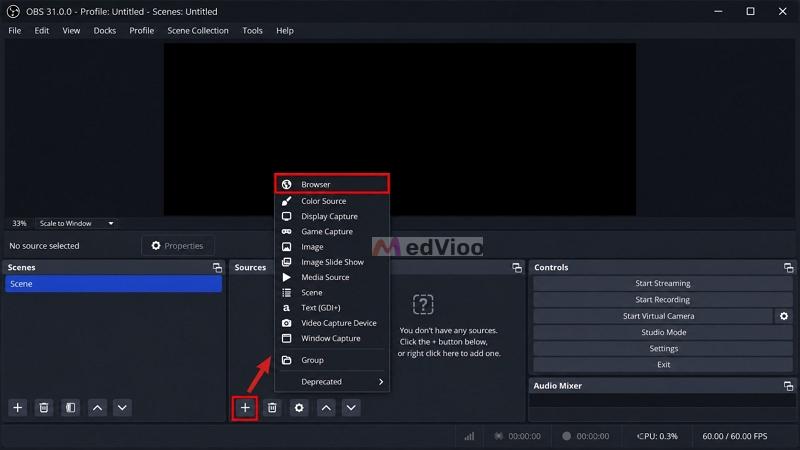Move source down in Sources toolbar
Screen dimensions: 800x450
pos(351,407)
